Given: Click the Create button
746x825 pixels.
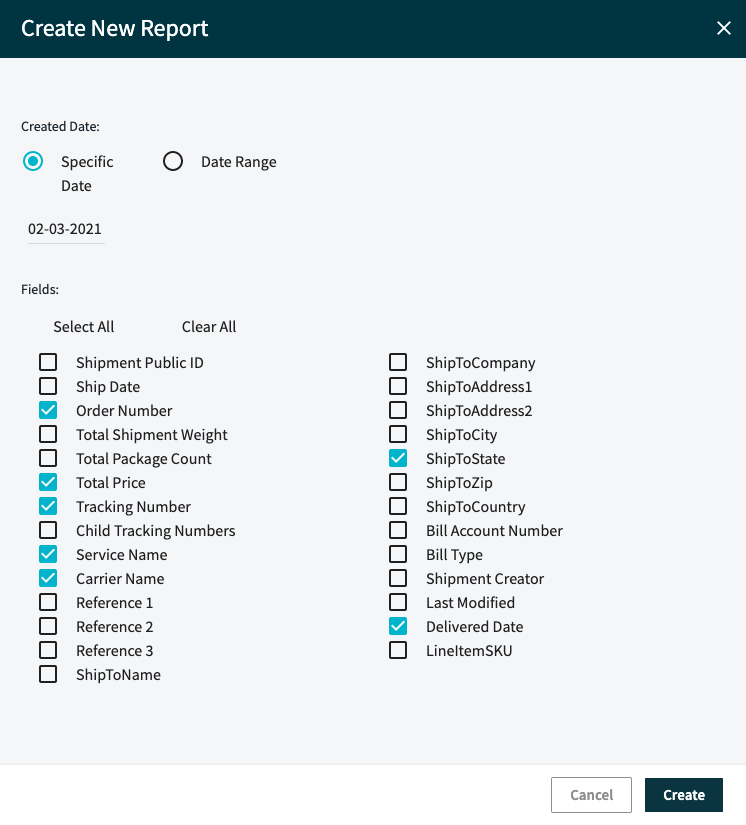Looking at the screenshot, I should coord(683,794).
